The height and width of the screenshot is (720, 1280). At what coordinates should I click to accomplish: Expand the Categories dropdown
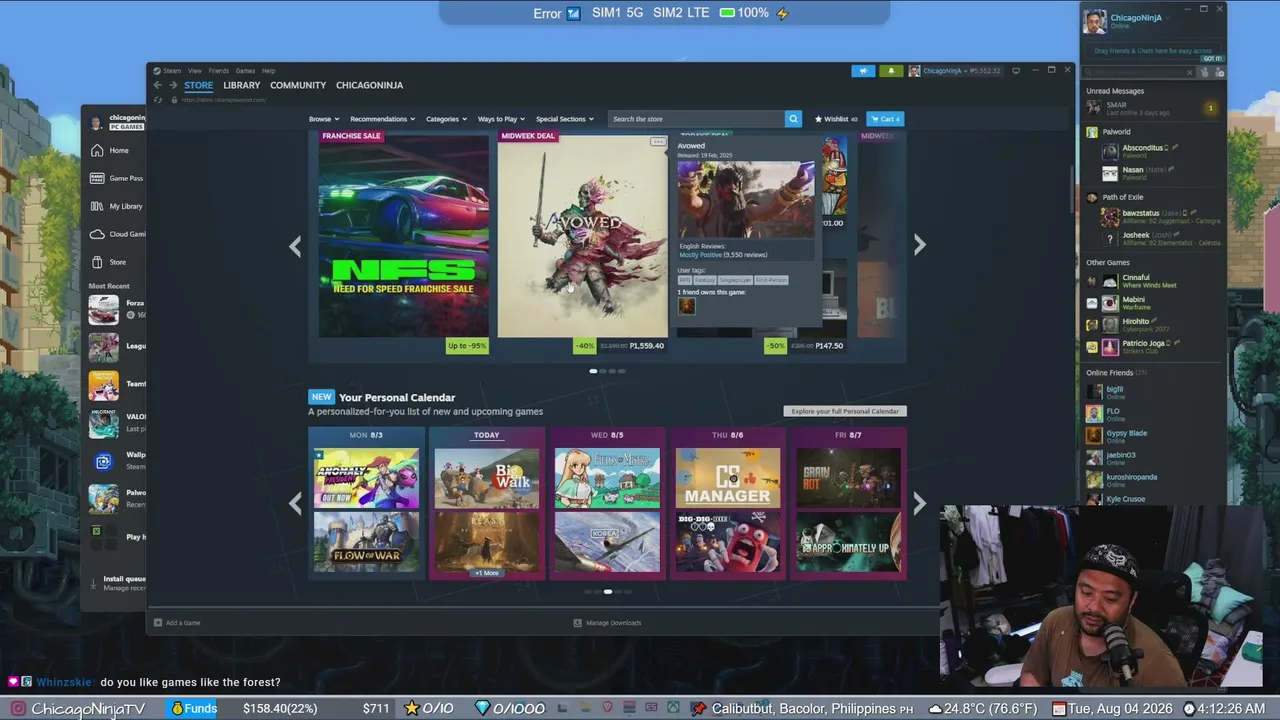(x=446, y=119)
